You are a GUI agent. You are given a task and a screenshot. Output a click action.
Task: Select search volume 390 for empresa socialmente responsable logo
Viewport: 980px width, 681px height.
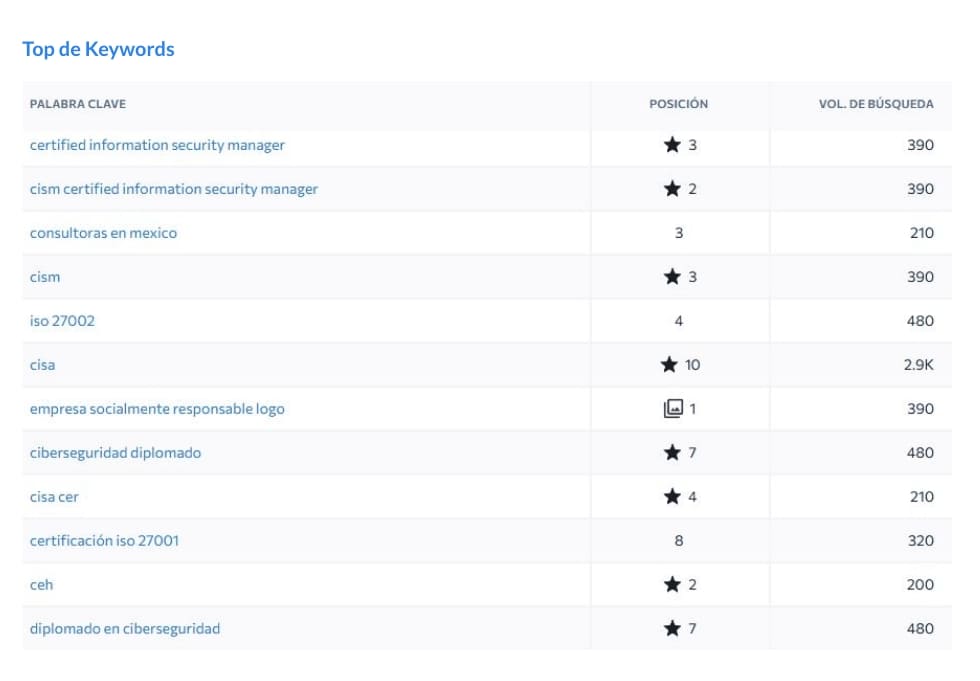pos(920,409)
